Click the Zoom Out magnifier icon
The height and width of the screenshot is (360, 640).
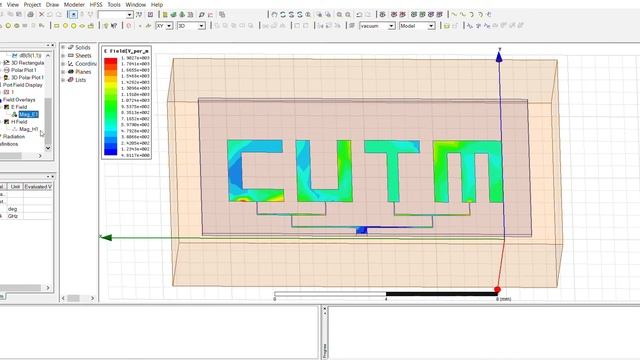[348, 14]
